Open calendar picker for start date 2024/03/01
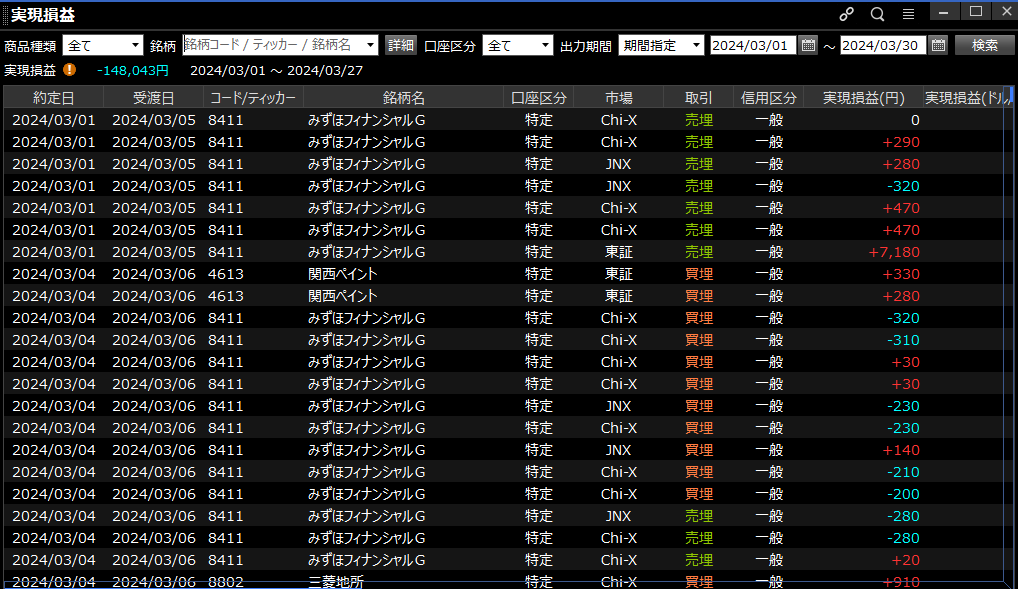Screen dimensions: 1018x589 point(808,45)
